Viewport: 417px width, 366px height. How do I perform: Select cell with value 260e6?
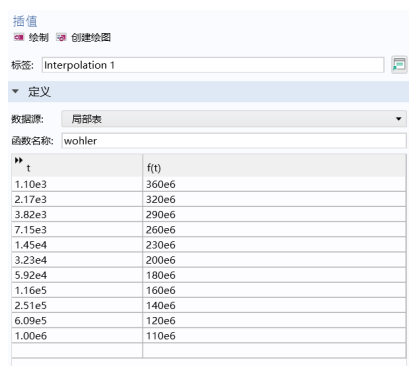[x=274, y=230]
